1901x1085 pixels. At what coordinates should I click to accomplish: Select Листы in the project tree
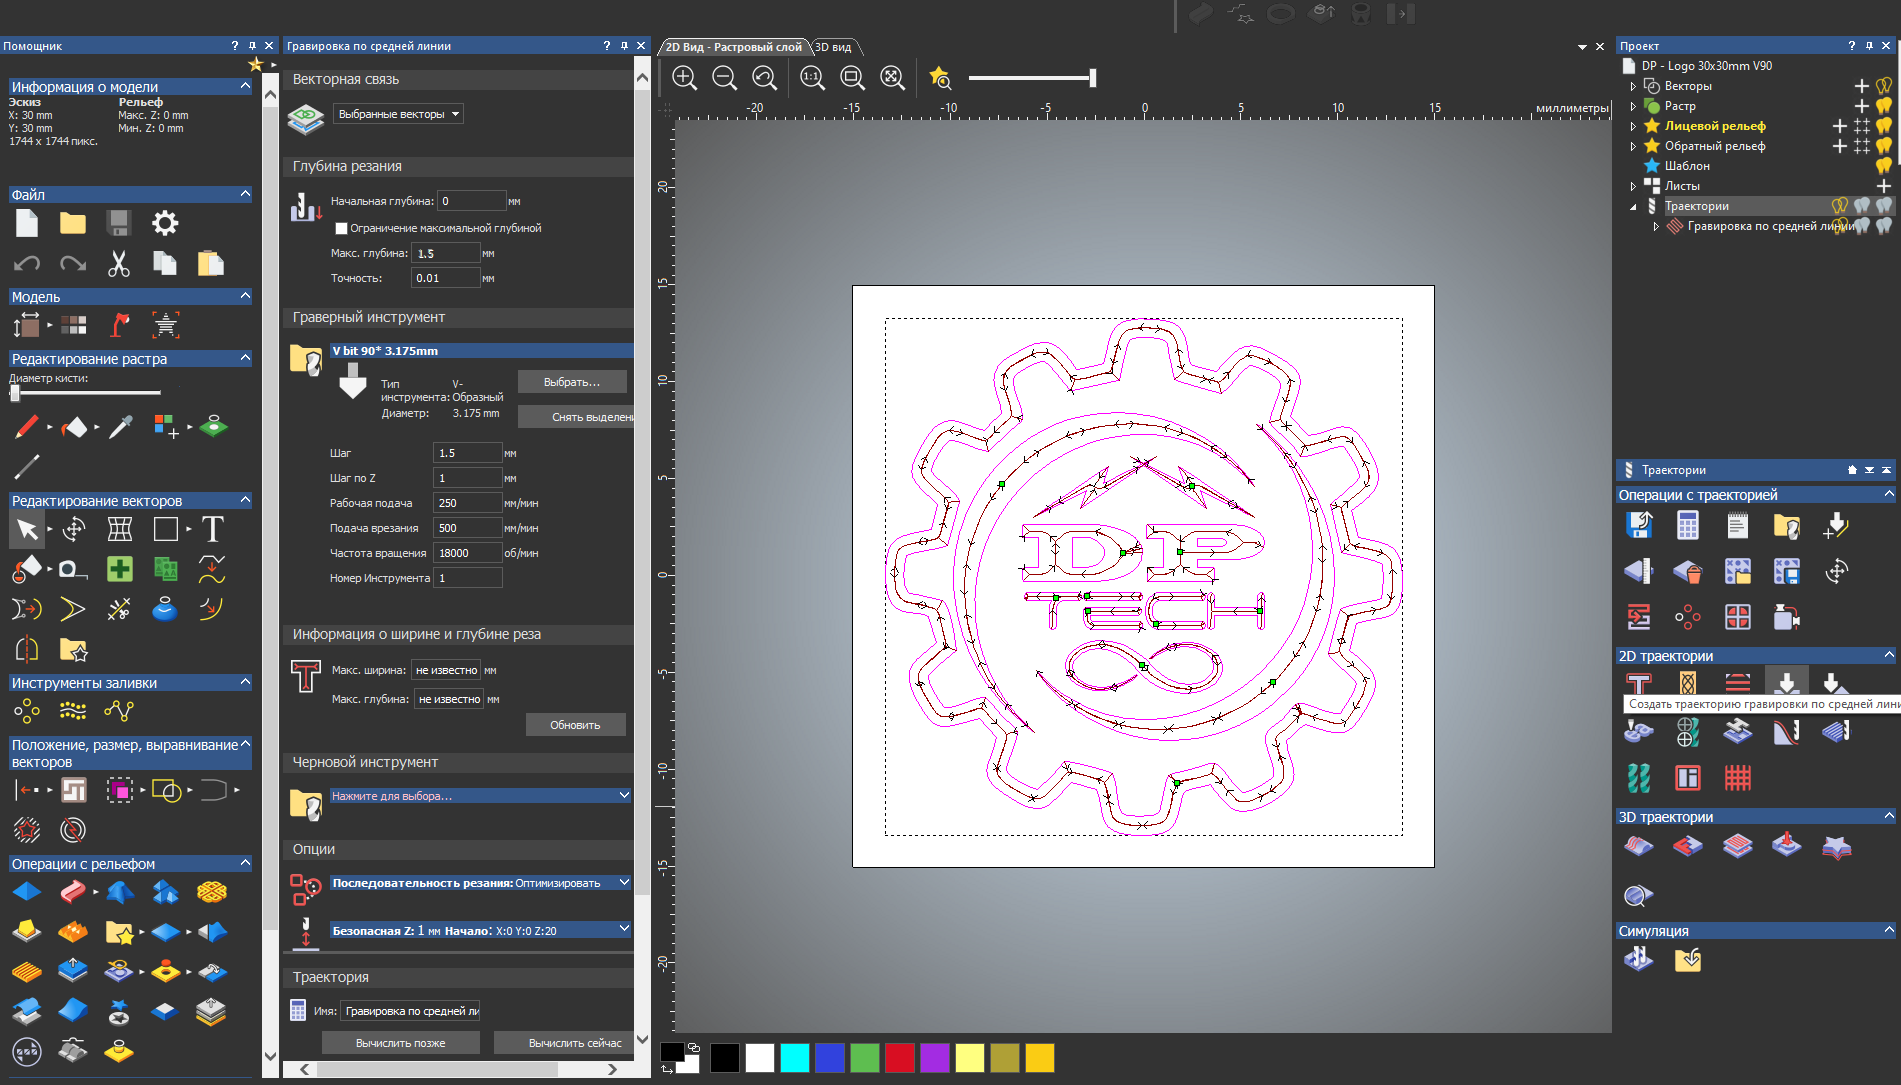[x=1682, y=186]
